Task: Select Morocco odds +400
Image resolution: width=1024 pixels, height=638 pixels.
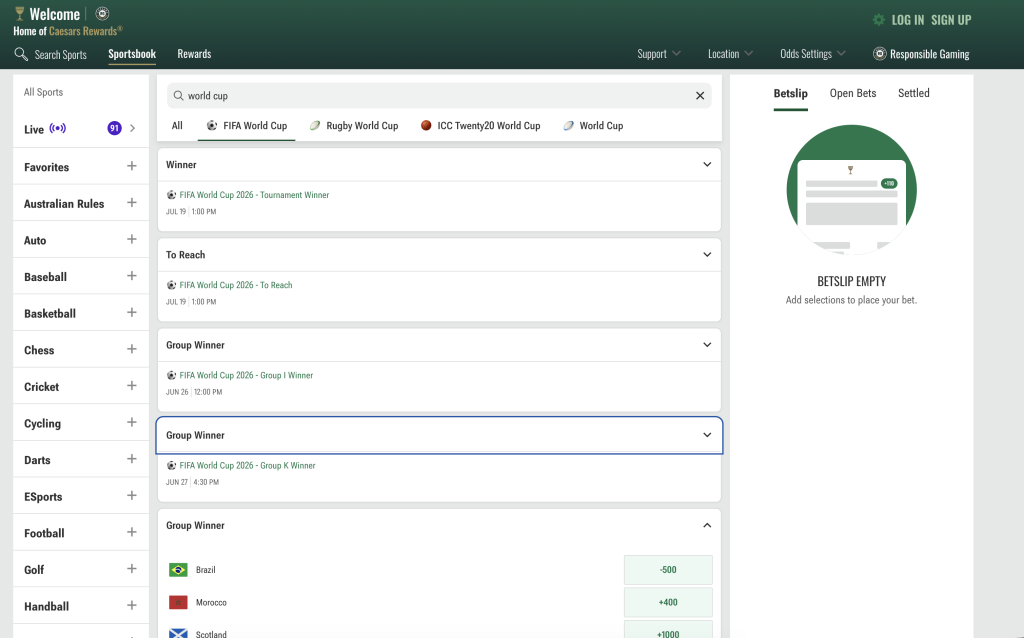Action: pos(668,602)
